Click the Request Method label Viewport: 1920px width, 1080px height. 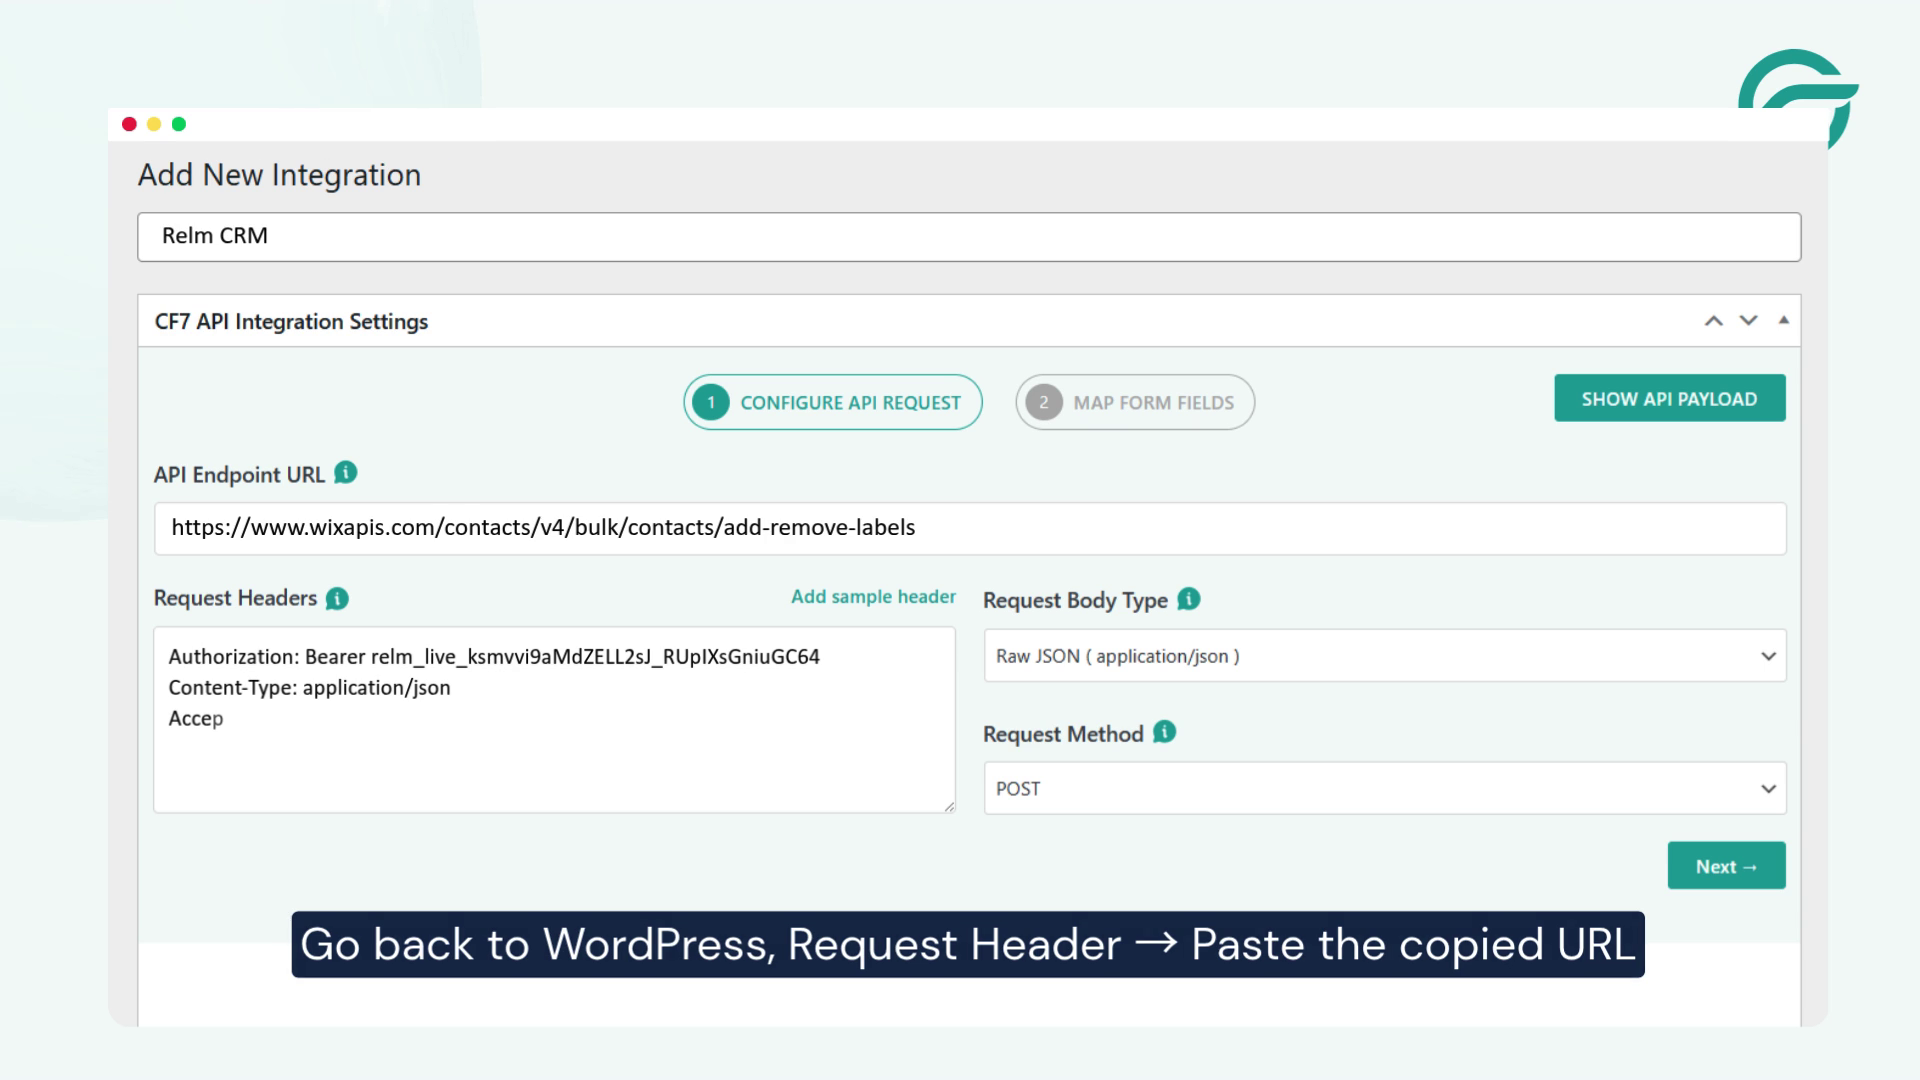pos(1063,734)
